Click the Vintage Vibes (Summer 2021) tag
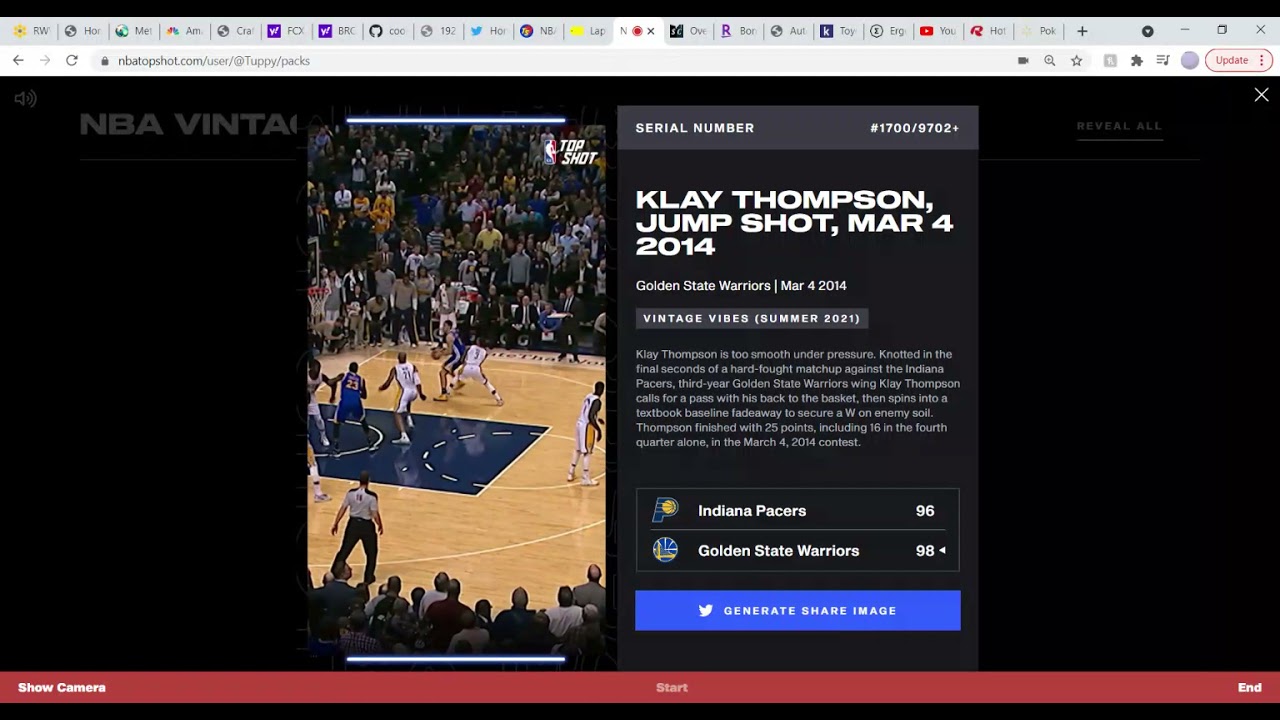 click(752, 318)
